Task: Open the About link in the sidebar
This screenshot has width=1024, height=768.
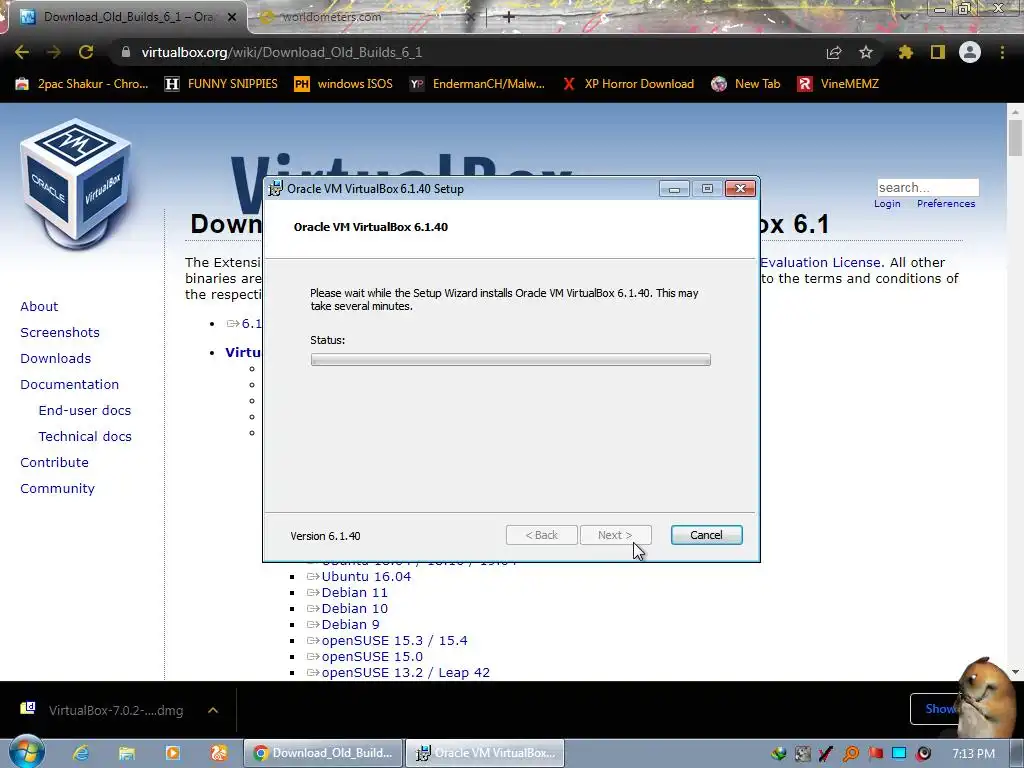Action: (39, 306)
